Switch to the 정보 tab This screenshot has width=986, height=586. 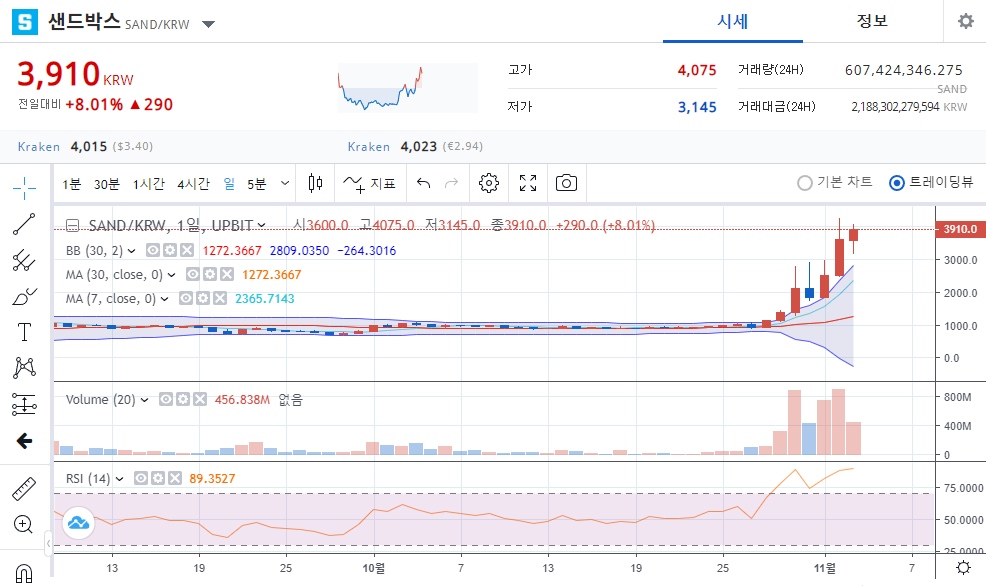tap(872, 21)
